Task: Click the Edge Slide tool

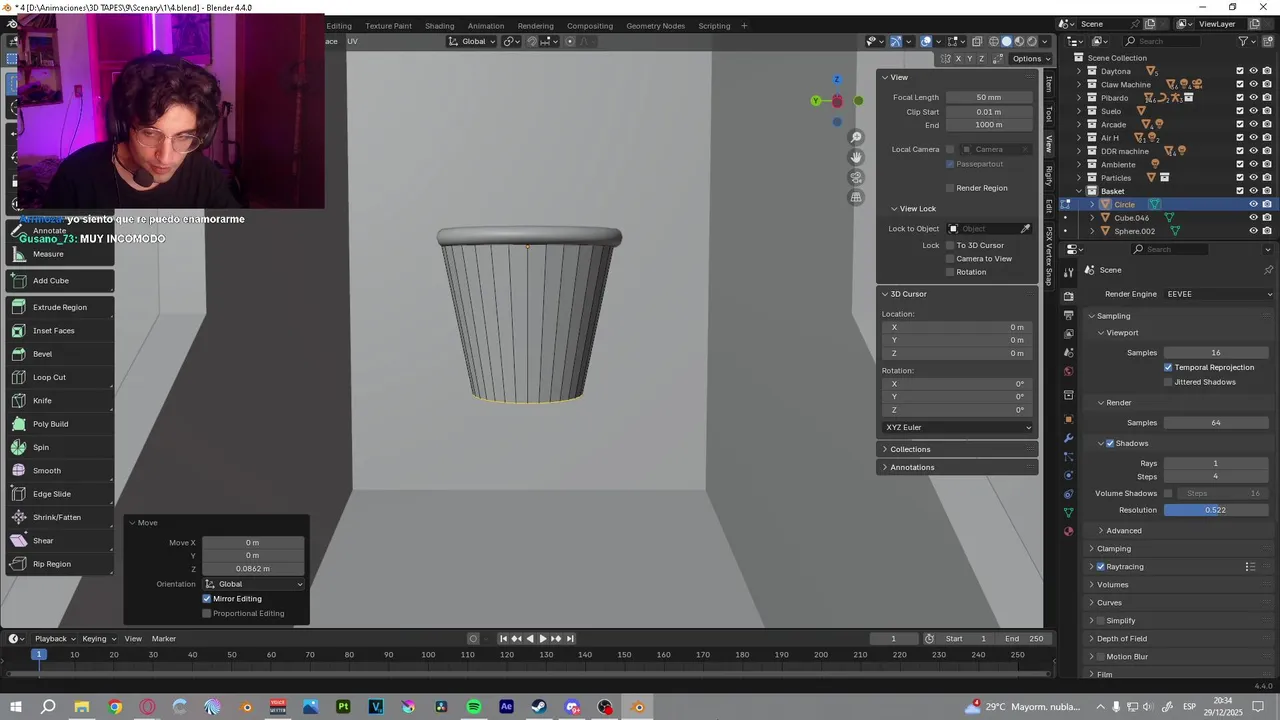Action: [51, 494]
